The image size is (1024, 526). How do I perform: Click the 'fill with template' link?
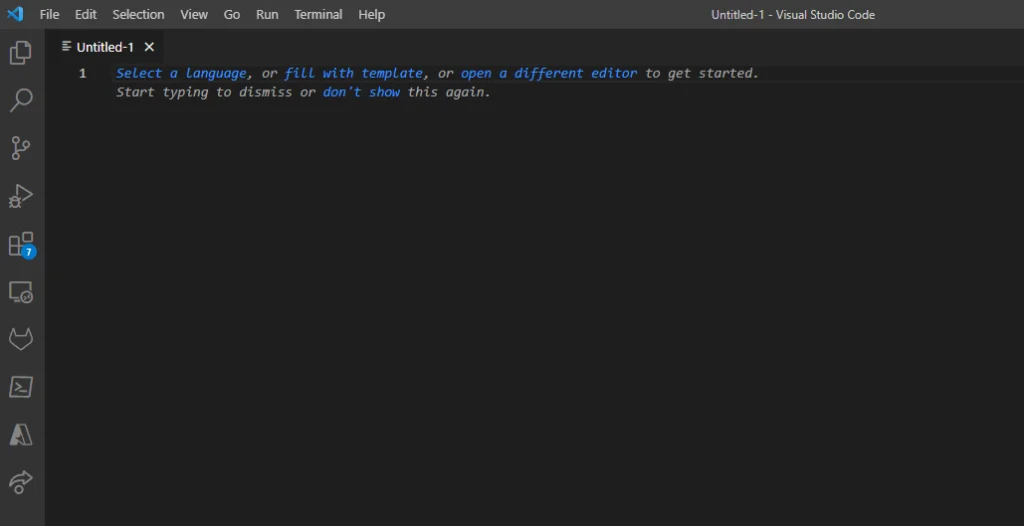pyautogui.click(x=353, y=73)
